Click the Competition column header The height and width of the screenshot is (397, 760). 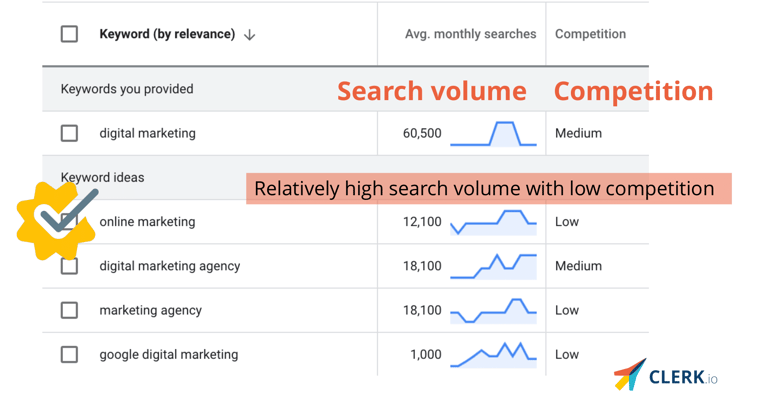coord(590,34)
